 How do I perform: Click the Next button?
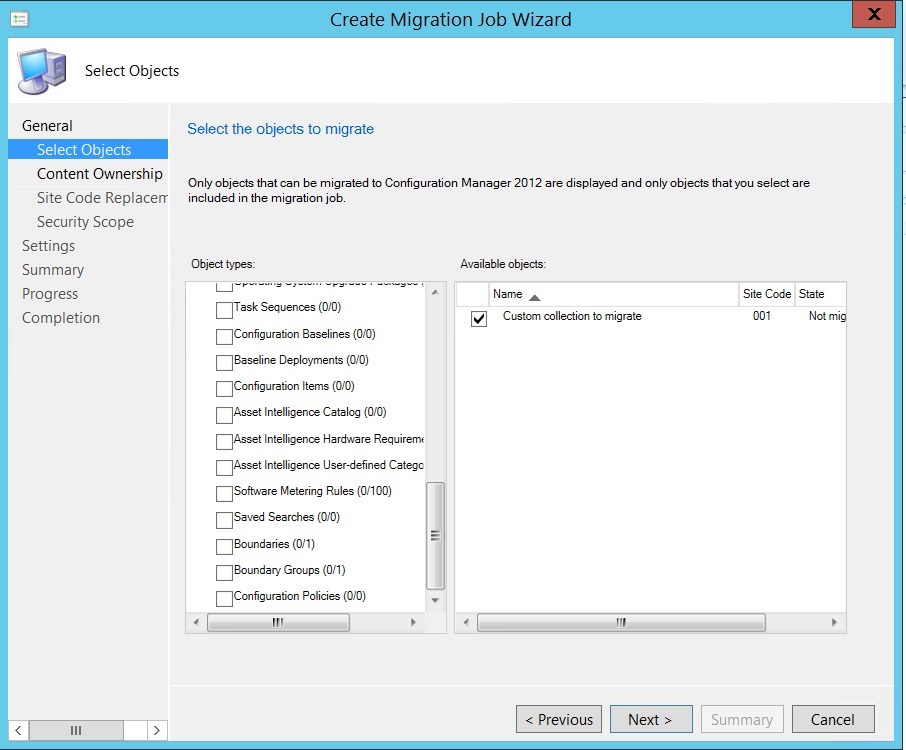point(651,719)
